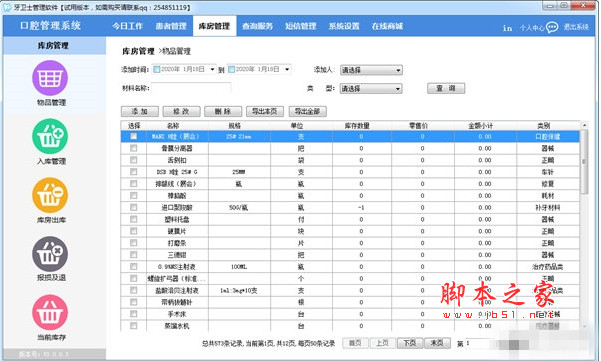Click the 单位 column header
The width and height of the screenshot is (601, 361).
297,126
